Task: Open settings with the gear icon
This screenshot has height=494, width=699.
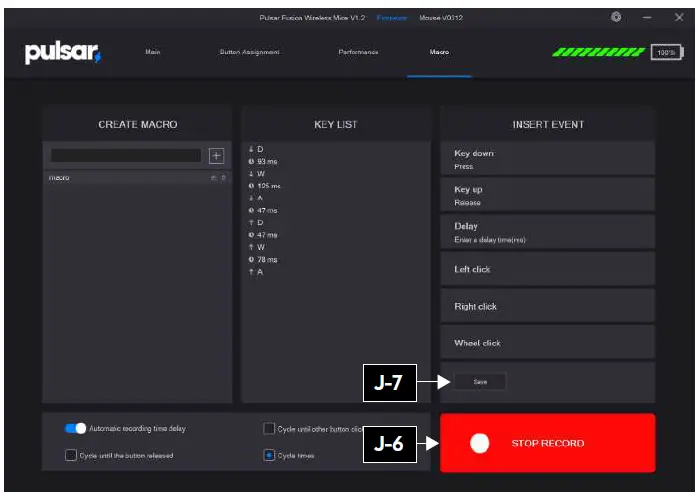Action: point(616,17)
